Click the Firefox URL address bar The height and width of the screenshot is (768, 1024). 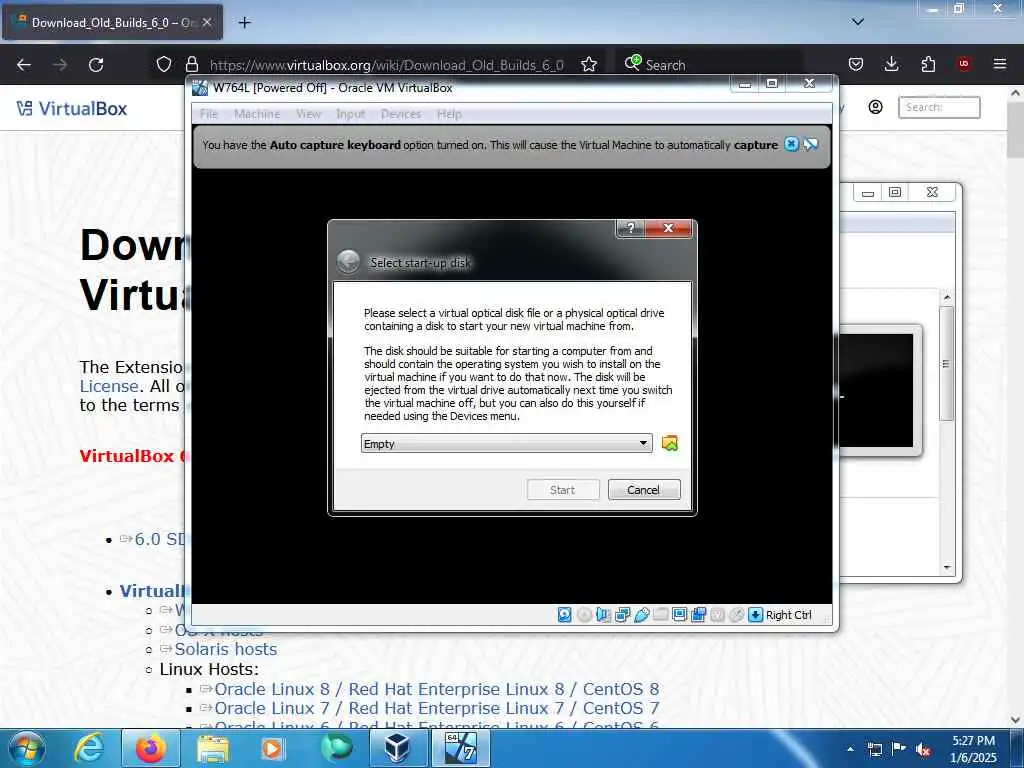pos(385,64)
